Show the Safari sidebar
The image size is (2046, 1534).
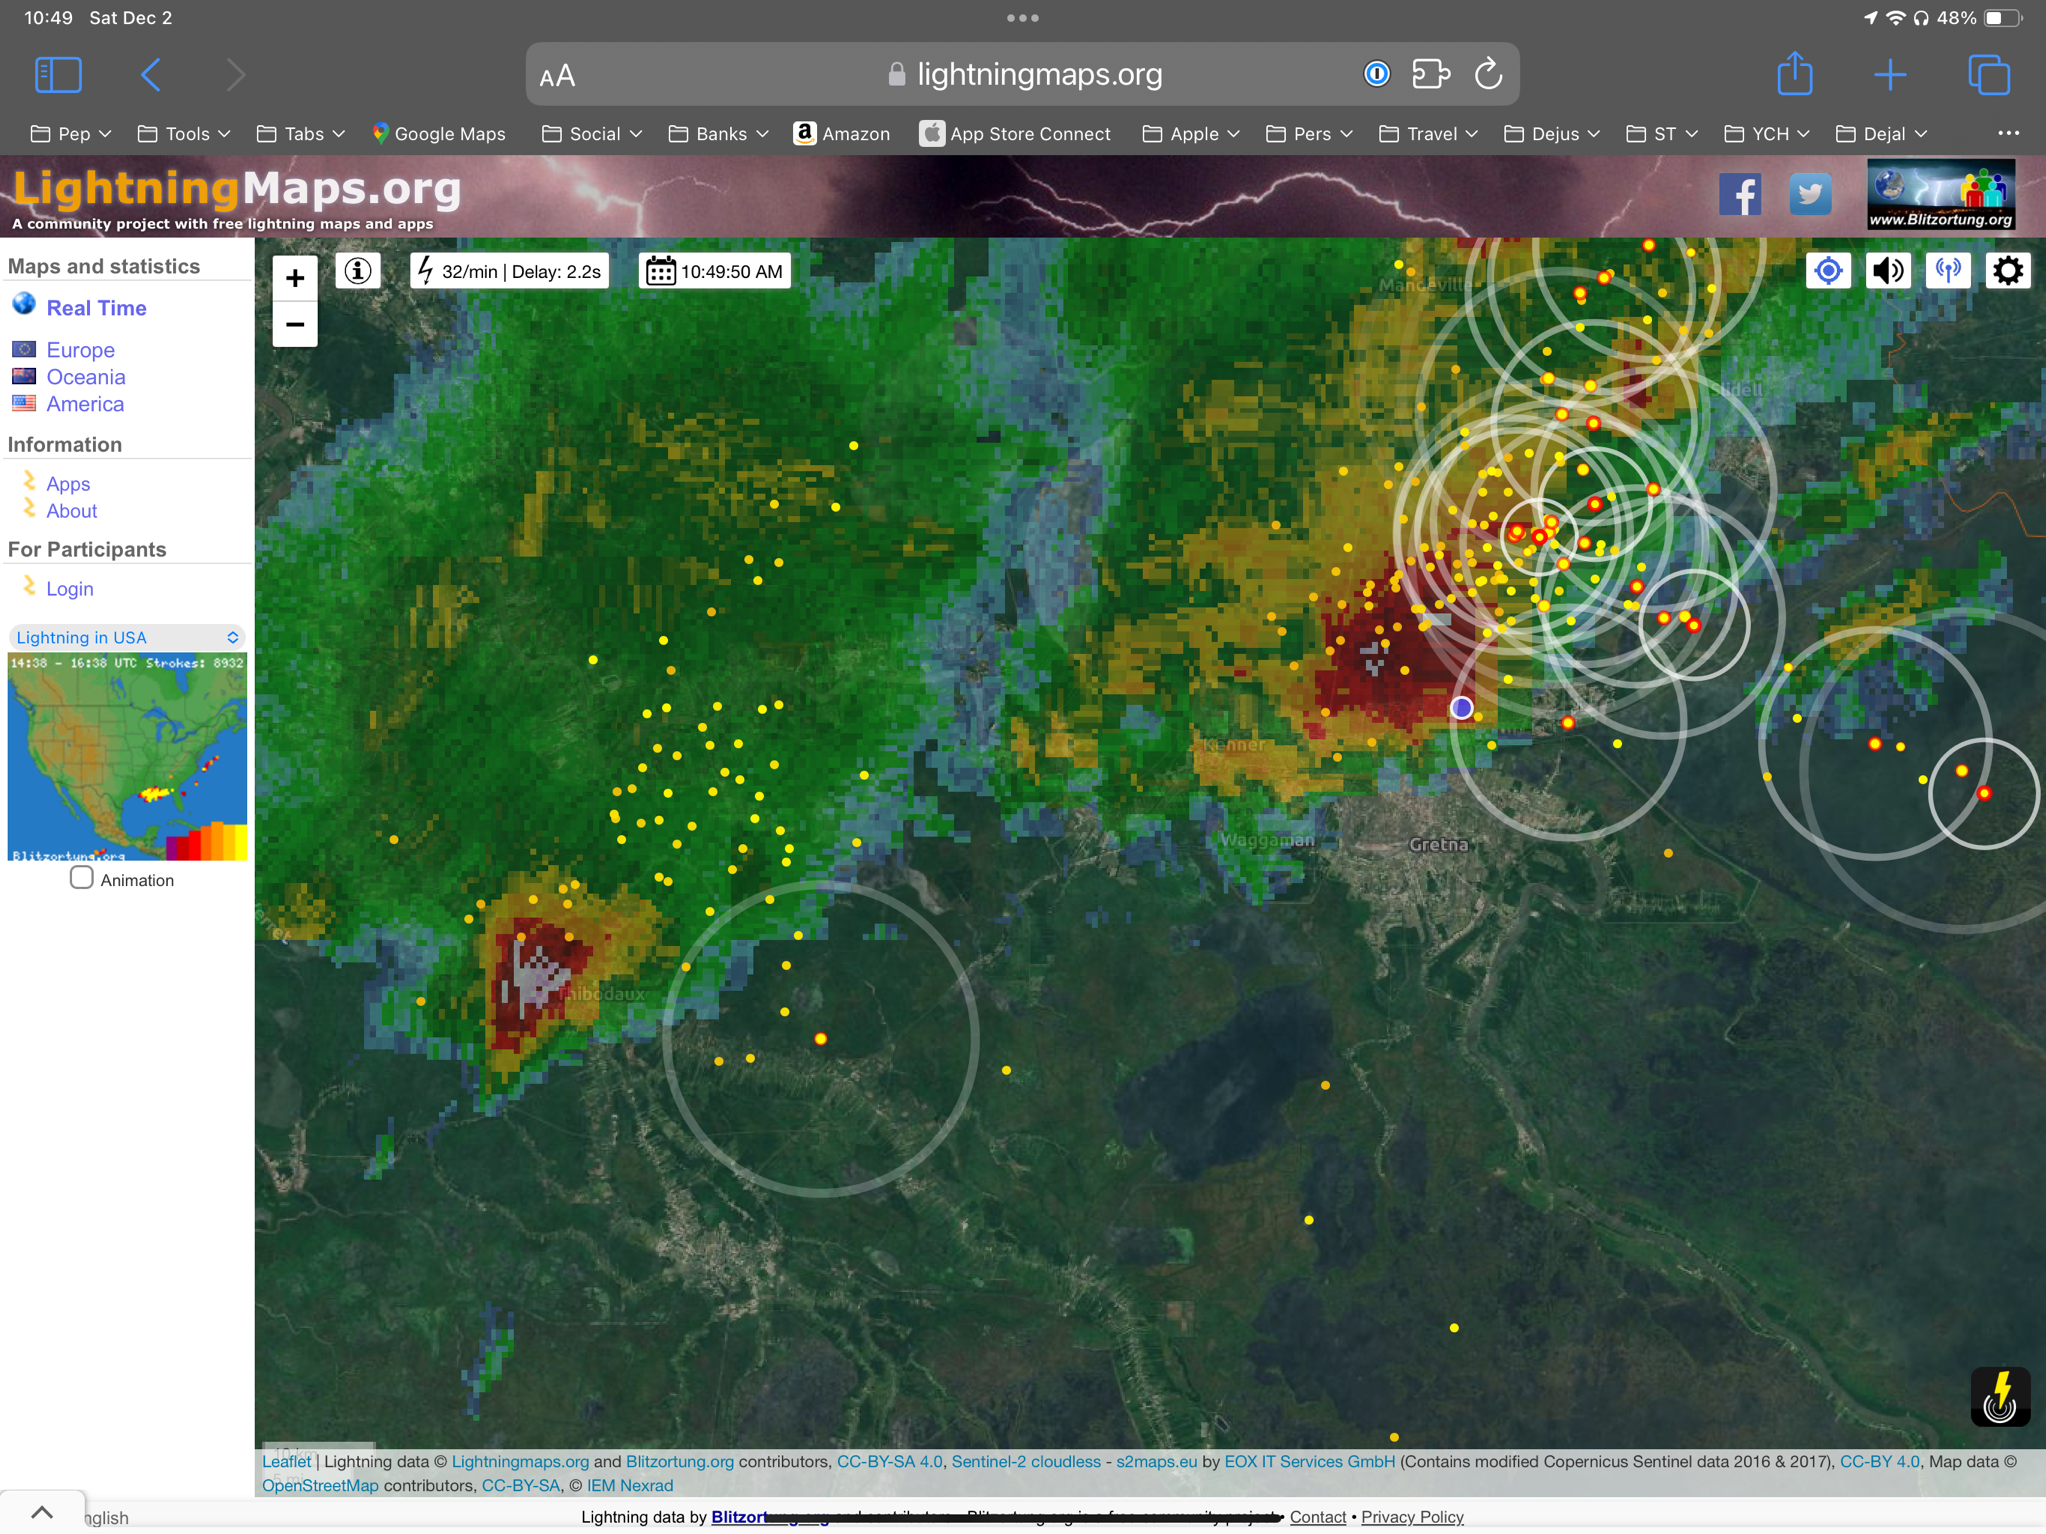point(58,75)
